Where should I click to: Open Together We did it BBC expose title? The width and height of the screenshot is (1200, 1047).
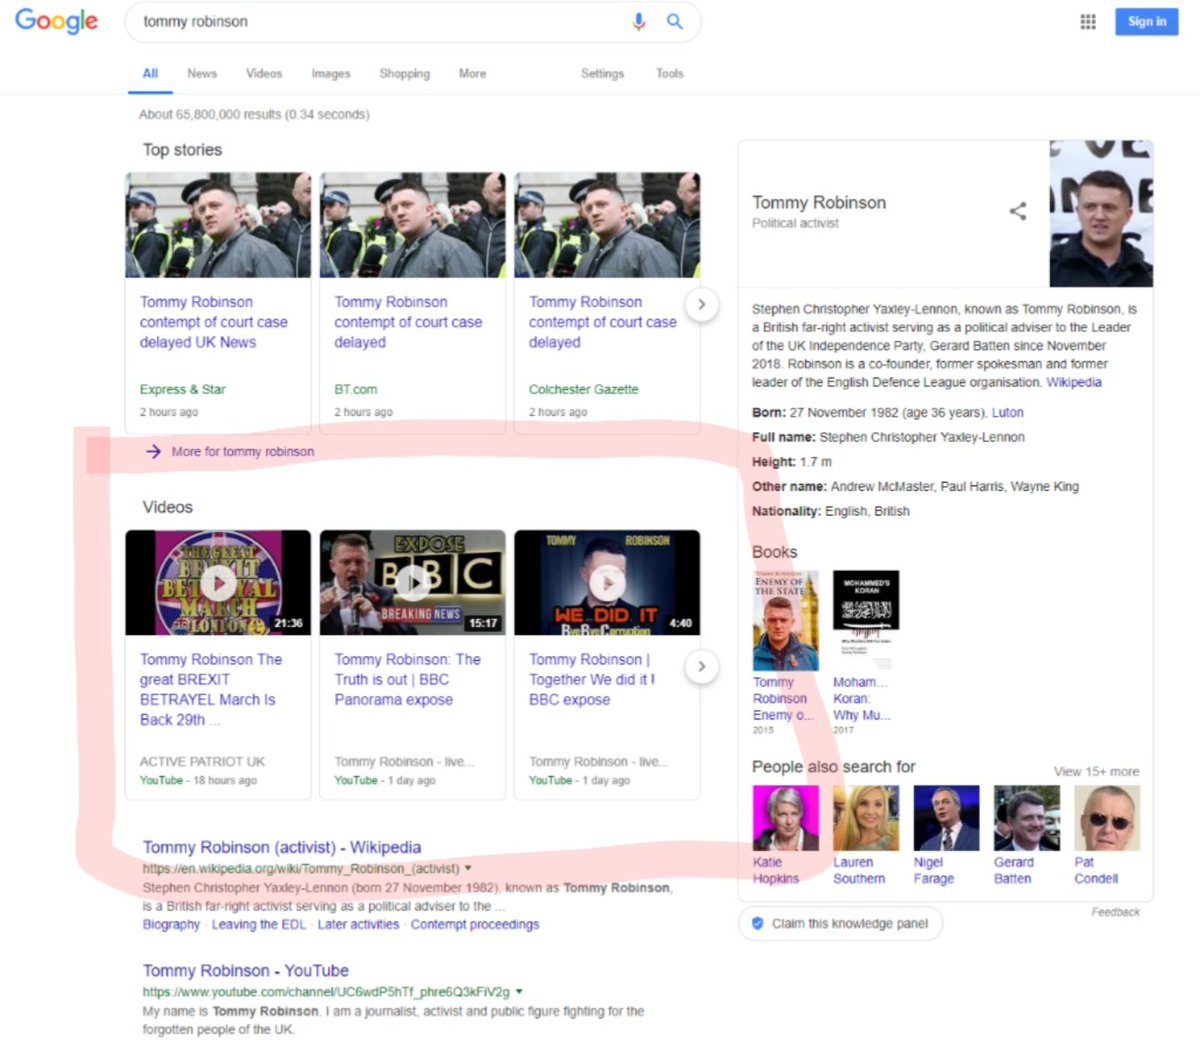[x=592, y=680]
